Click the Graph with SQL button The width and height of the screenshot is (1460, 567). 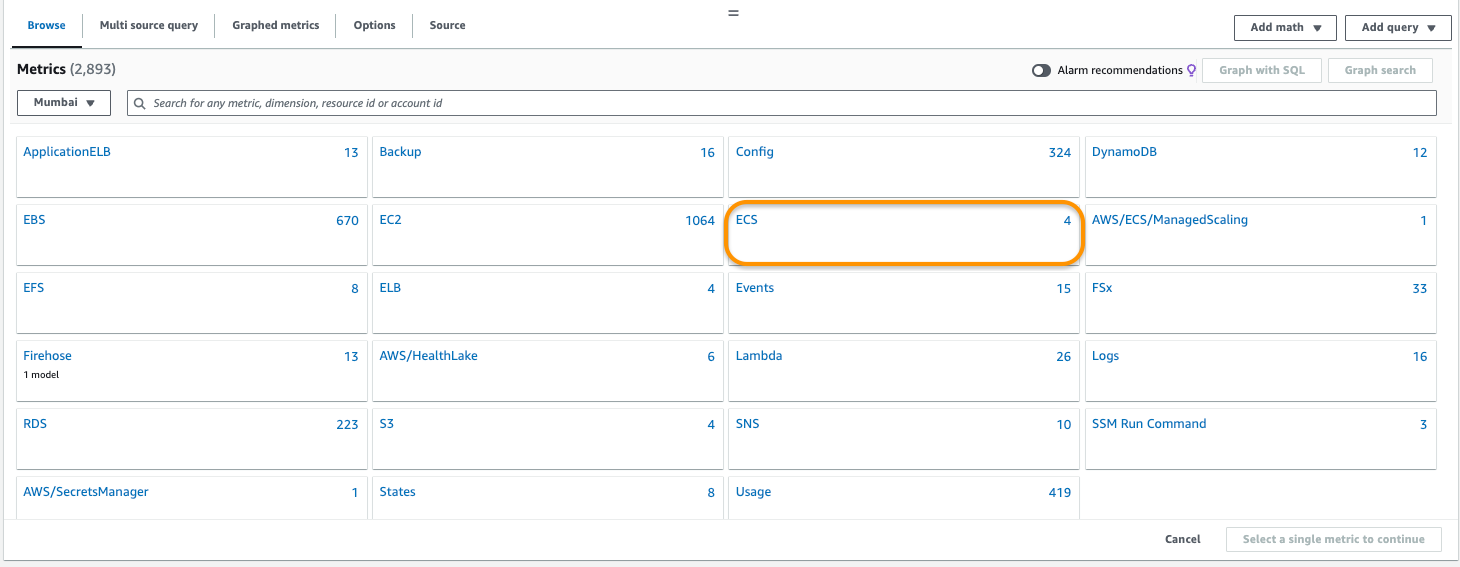(x=1262, y=71)
